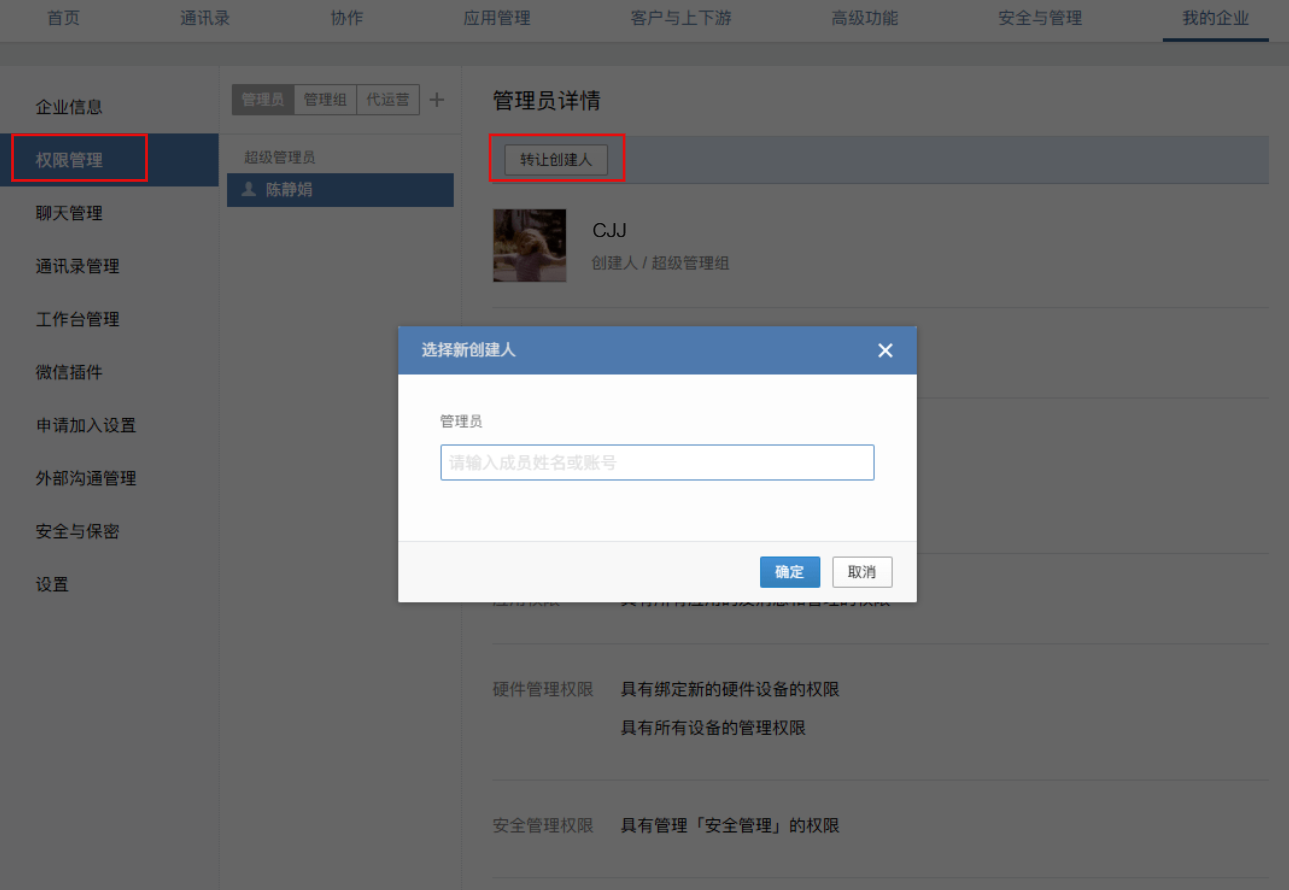Close the 选择新创建人 dialog
This screenshot has height=890, width=1289.
[885, 350]
